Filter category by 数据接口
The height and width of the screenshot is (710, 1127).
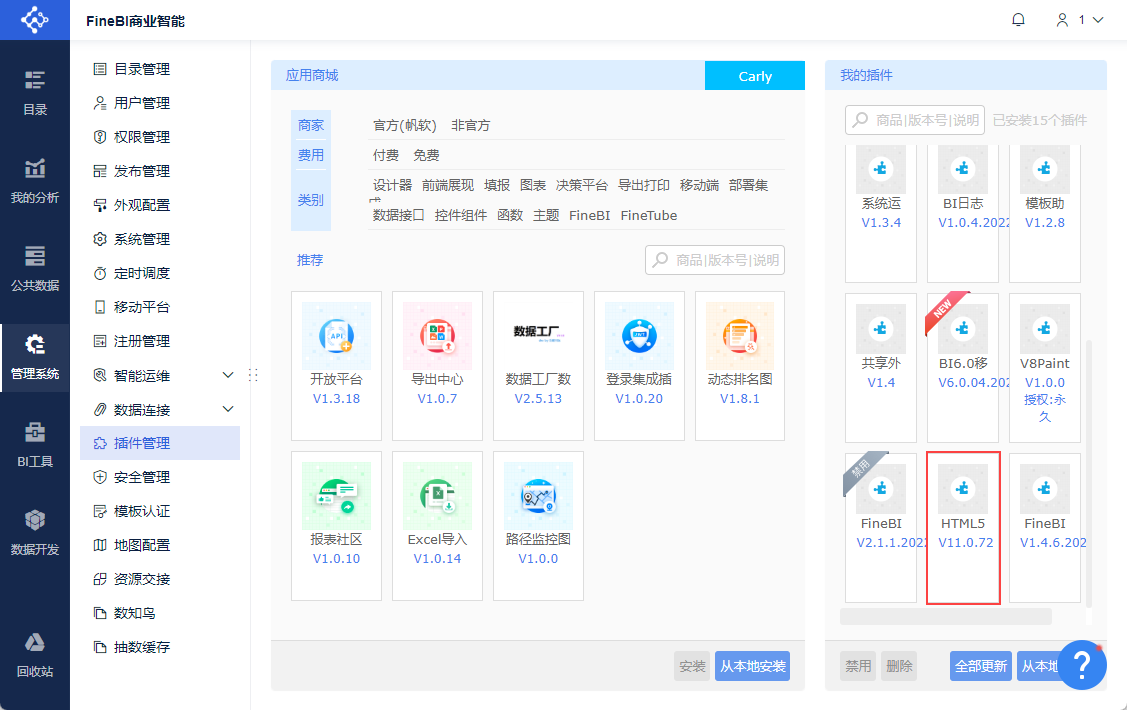(398, 216)
